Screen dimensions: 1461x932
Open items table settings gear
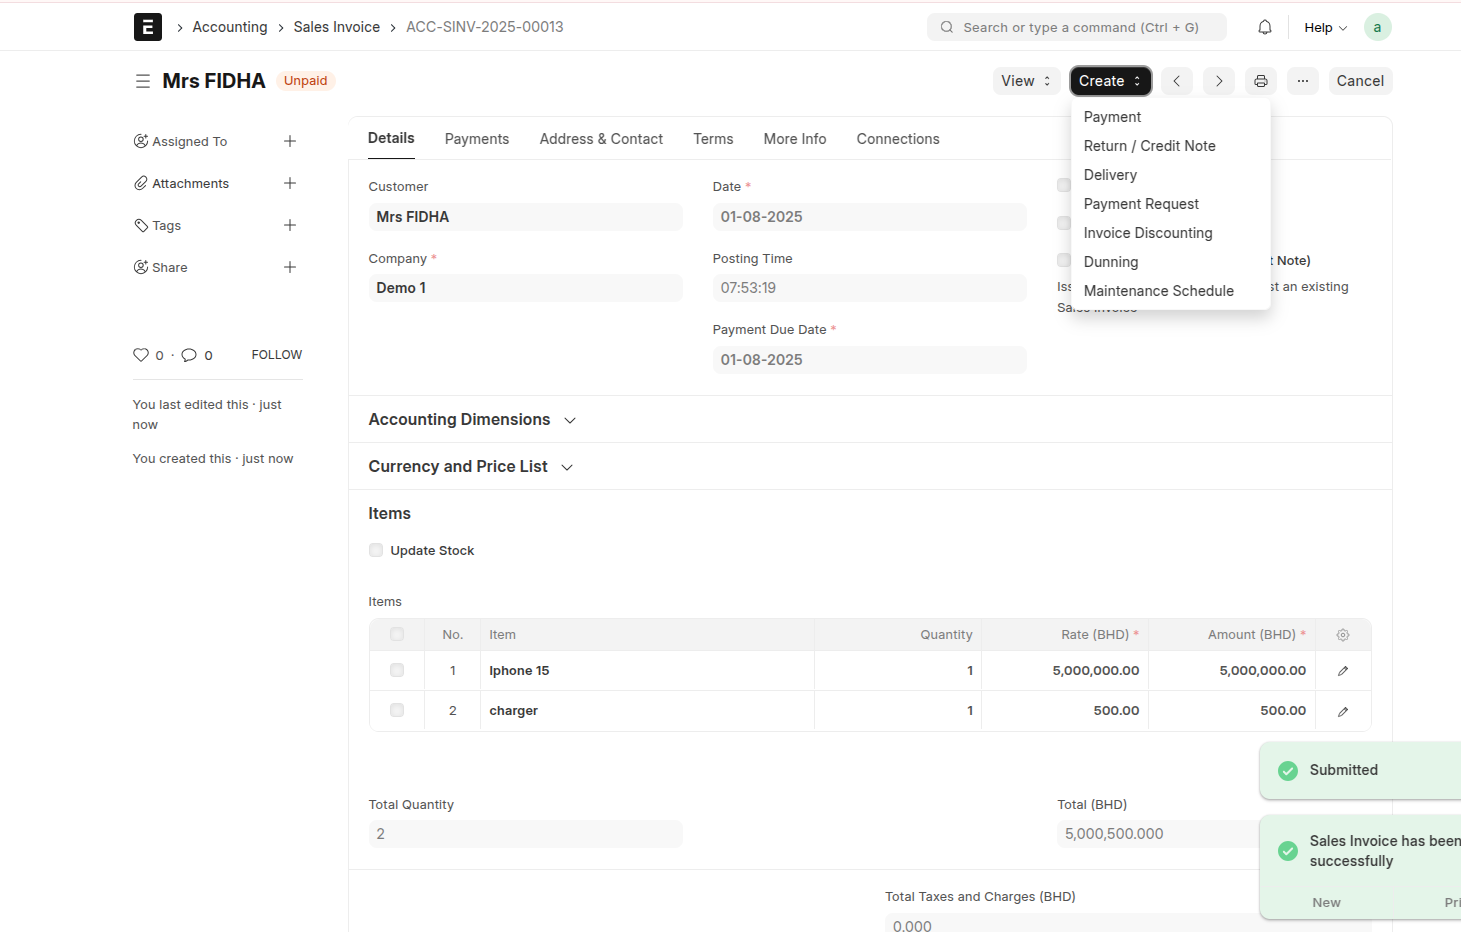(1342, 635)
